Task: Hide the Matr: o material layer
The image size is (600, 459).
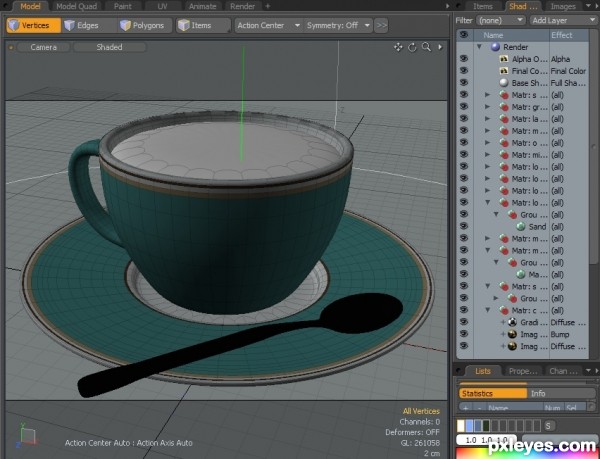Action: (x=464, y=142)
